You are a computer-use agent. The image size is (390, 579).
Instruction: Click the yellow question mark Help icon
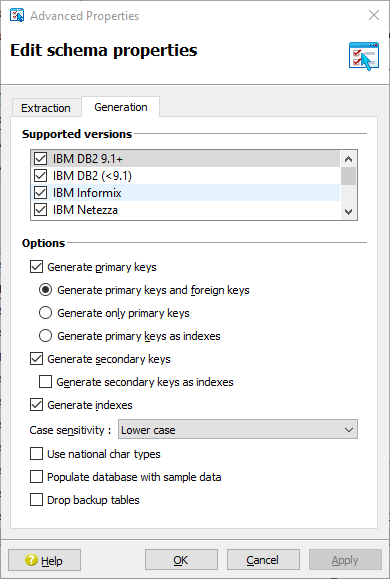[31, 560]
